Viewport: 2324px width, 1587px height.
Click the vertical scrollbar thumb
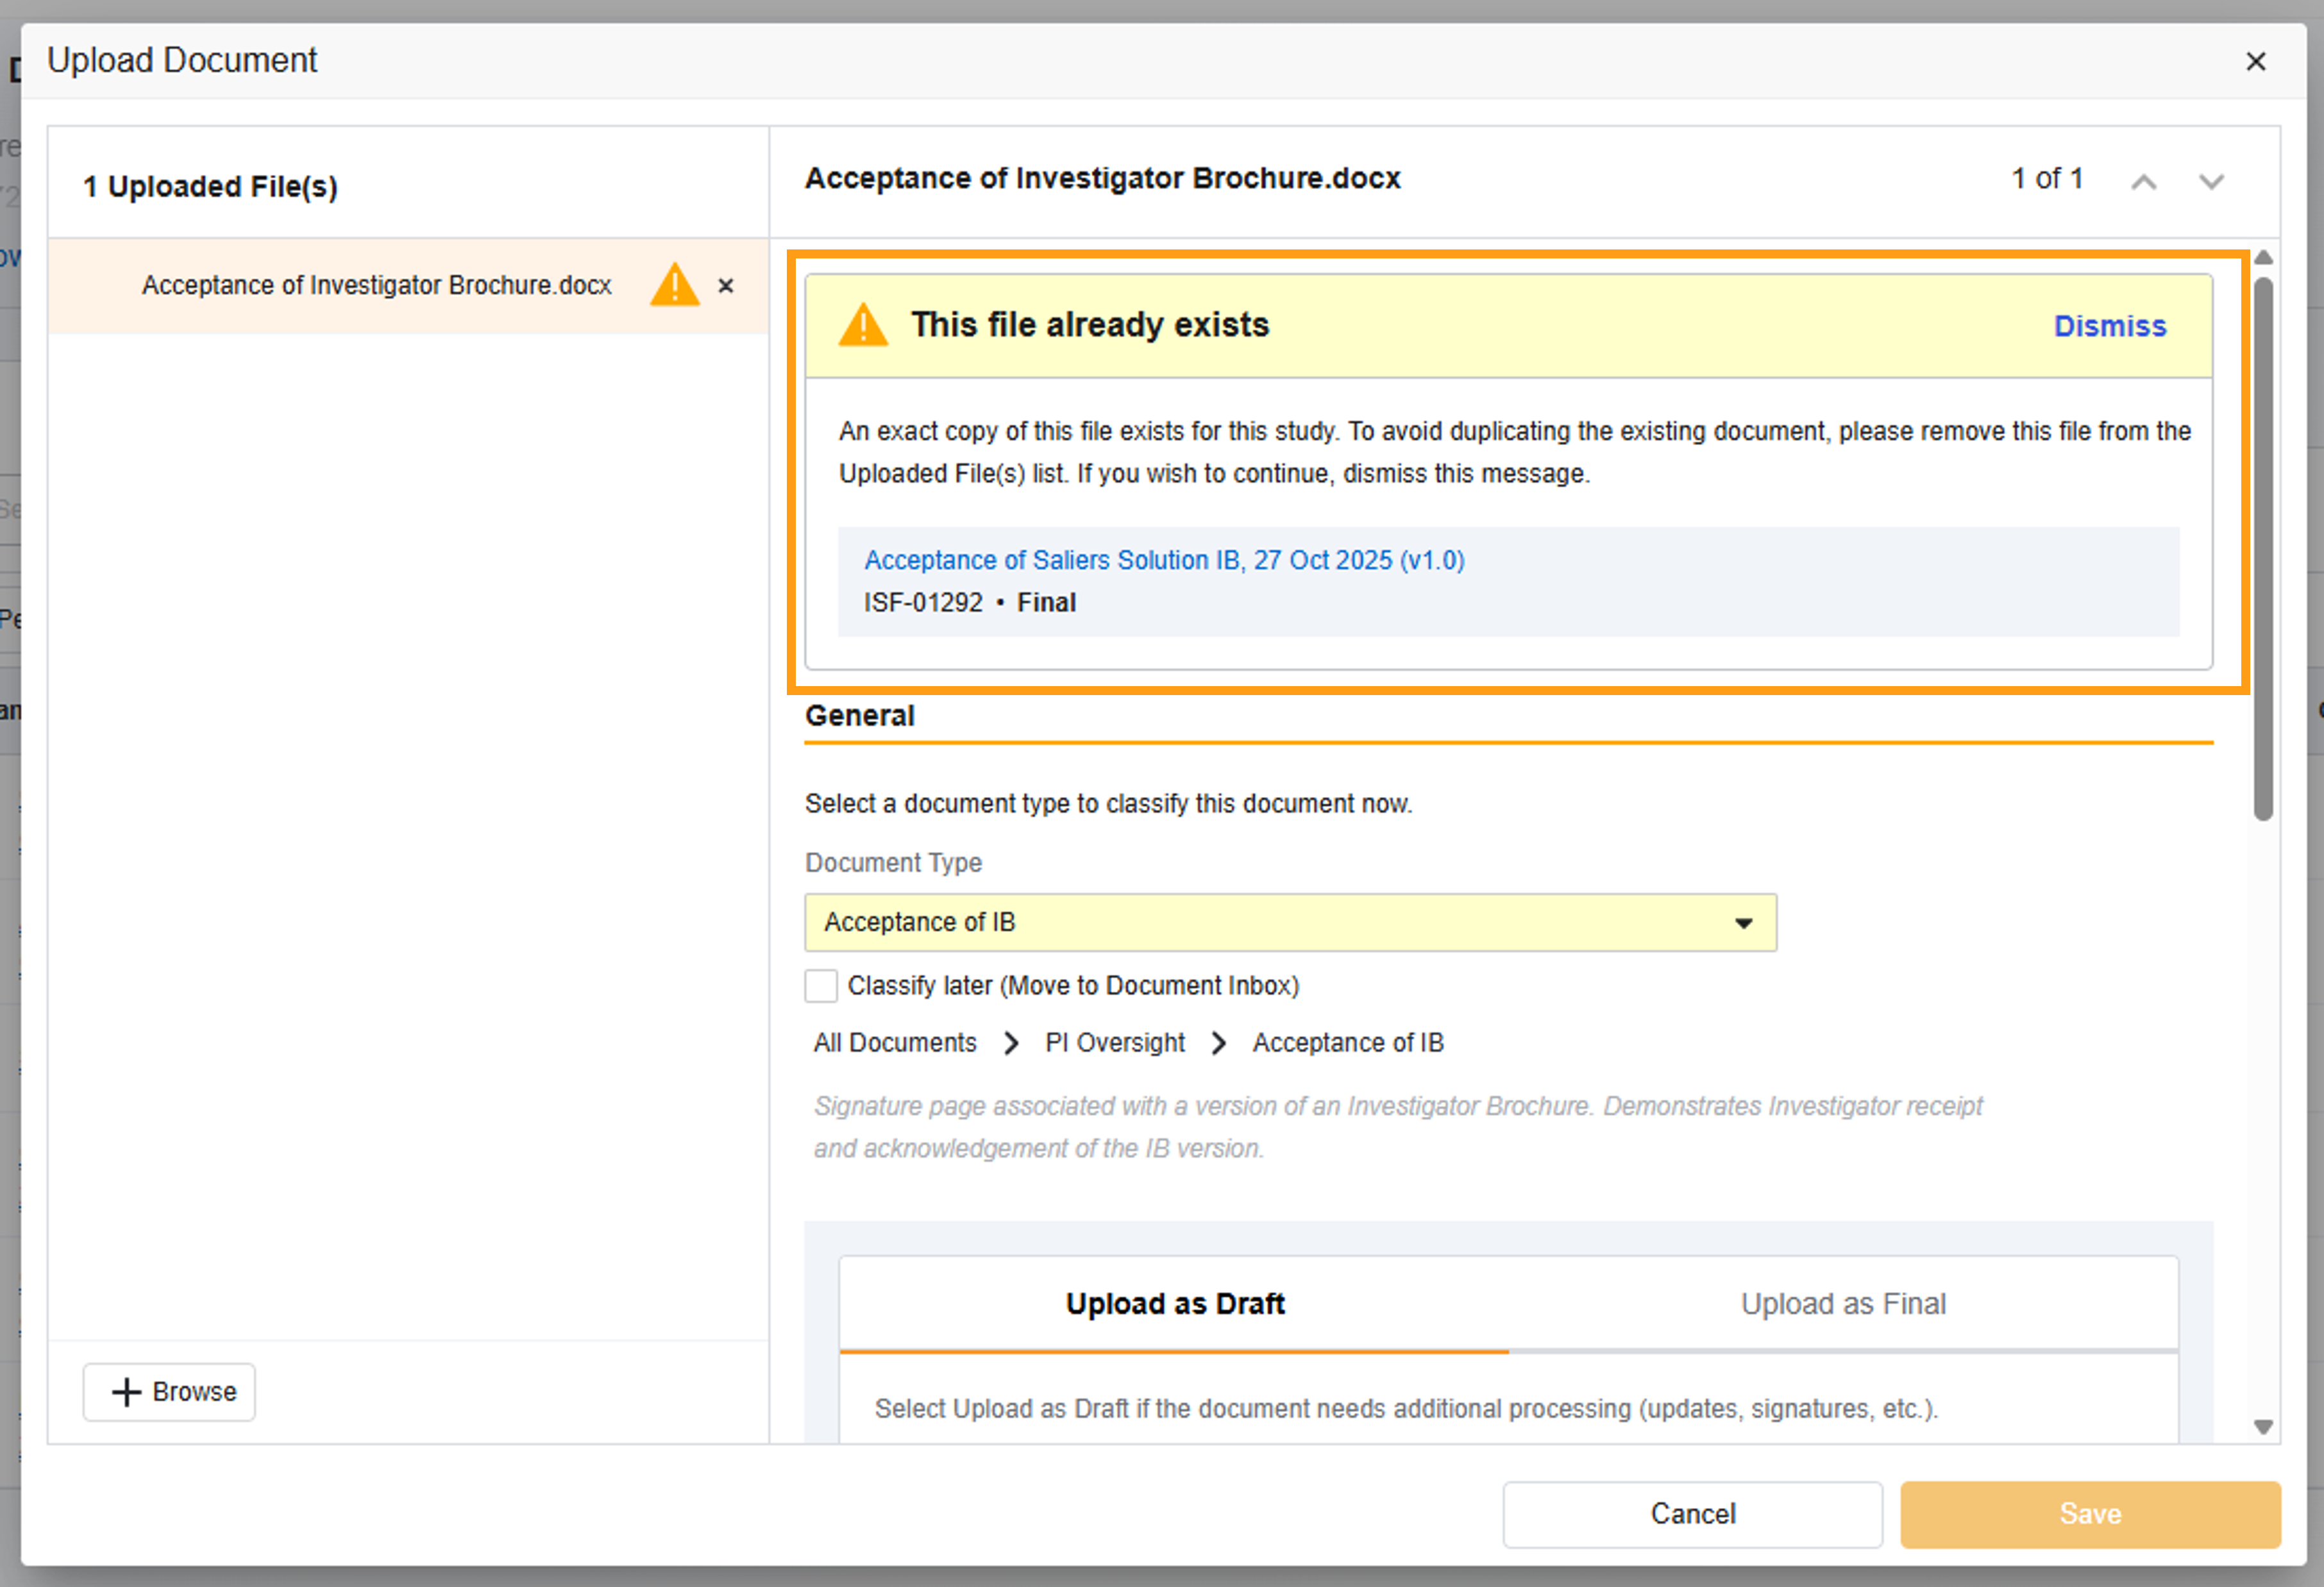2263,550
